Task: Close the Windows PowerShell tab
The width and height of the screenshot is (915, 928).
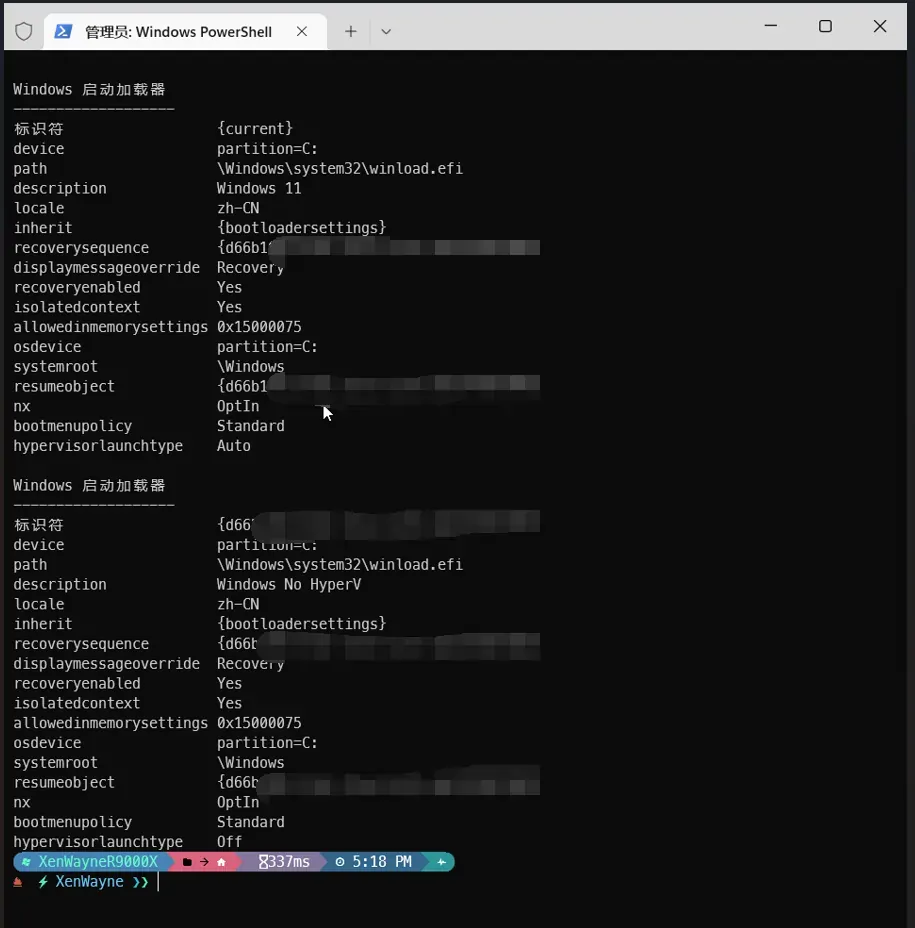Action: point(302,31)
